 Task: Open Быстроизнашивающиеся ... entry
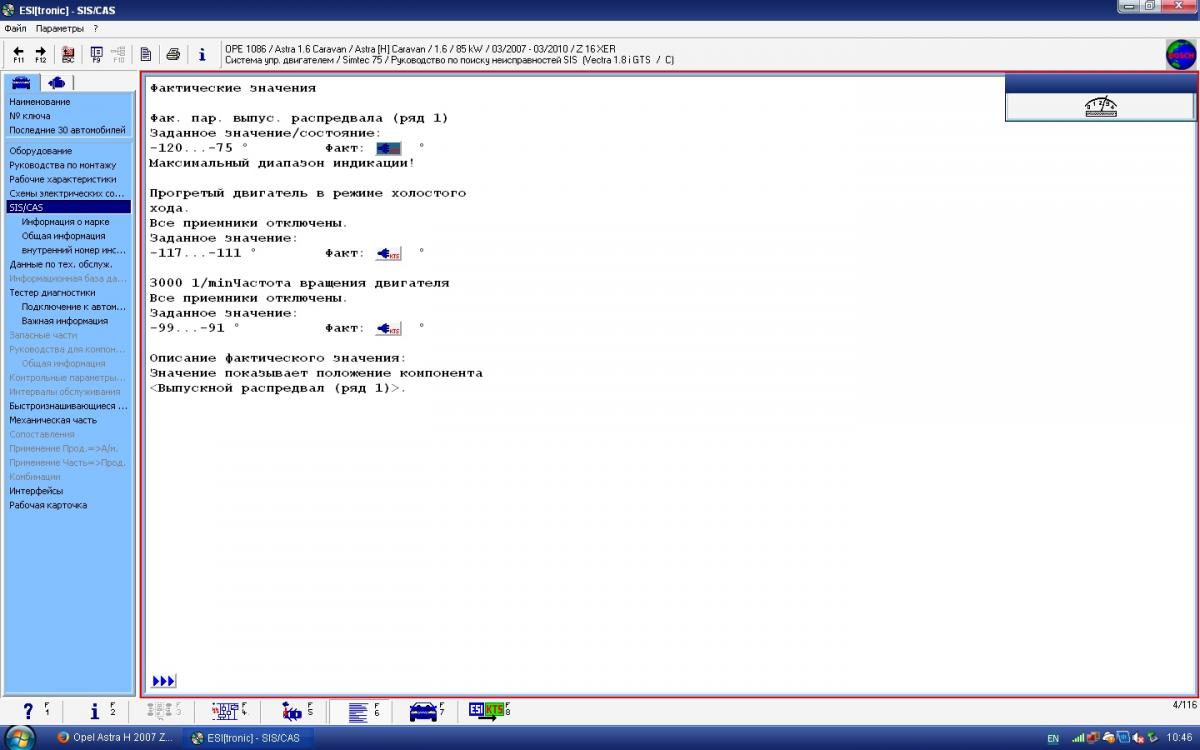pyautogui.click(x=69, y=406)
